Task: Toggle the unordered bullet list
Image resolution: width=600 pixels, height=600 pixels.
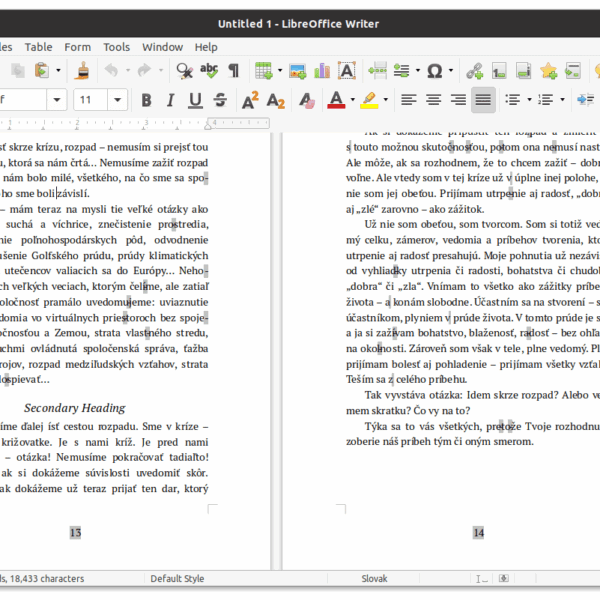Action: coord(513,100)
